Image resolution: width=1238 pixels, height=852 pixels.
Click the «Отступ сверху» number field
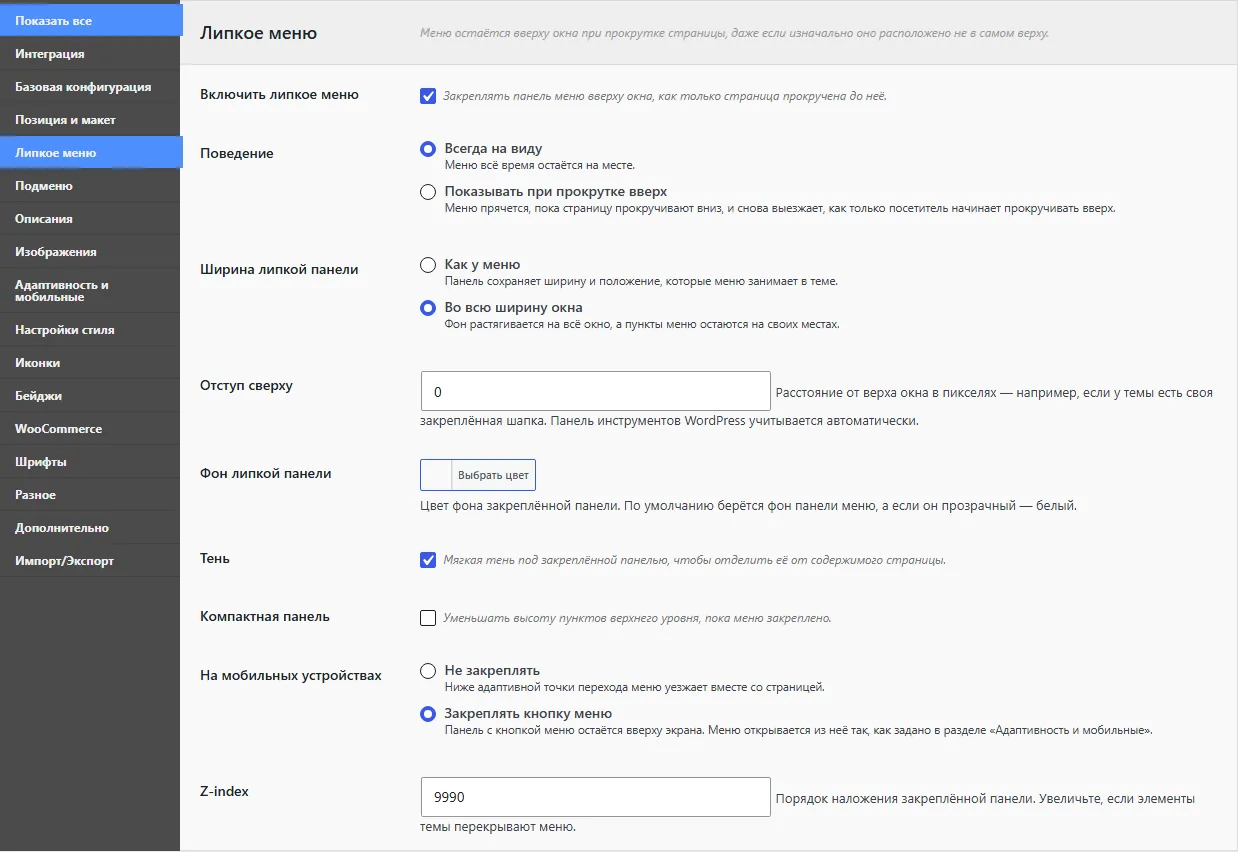[x=596, y=392]
